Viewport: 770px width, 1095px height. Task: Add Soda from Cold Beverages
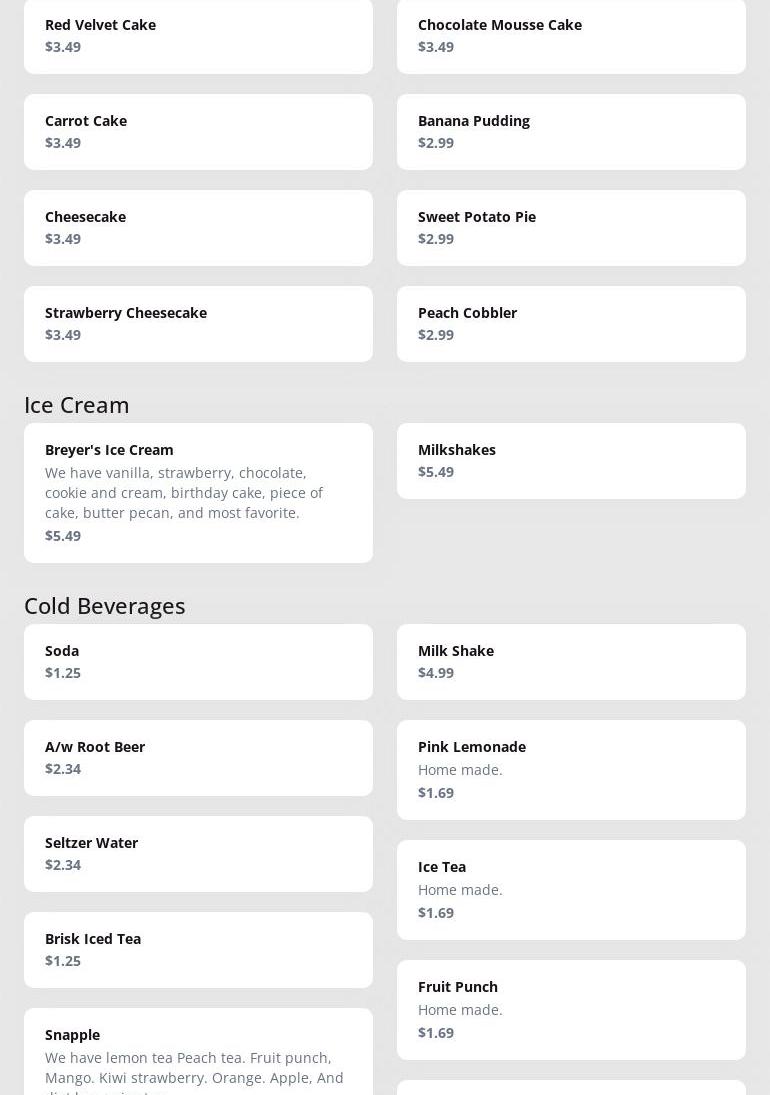(198, 661)
